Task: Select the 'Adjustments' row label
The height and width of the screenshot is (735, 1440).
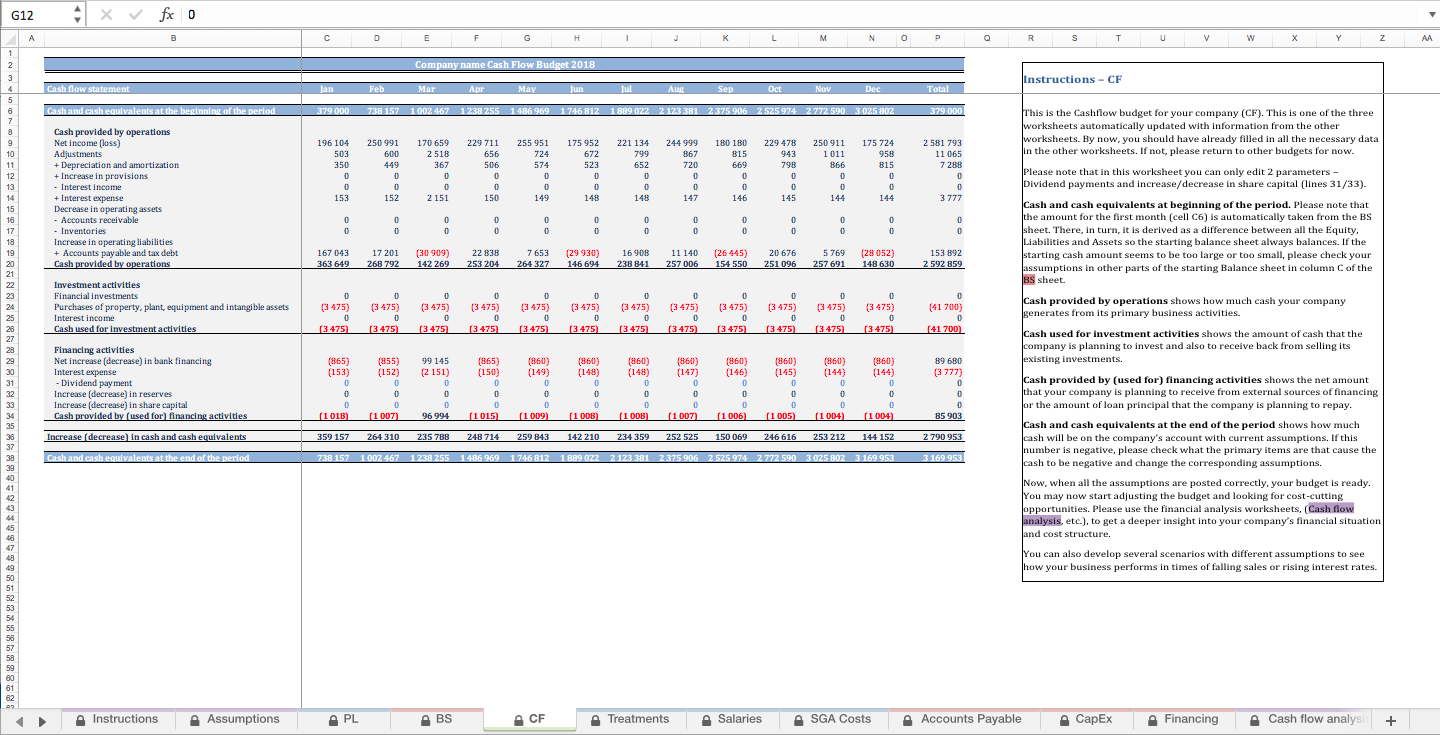Action: pos(77,154)
